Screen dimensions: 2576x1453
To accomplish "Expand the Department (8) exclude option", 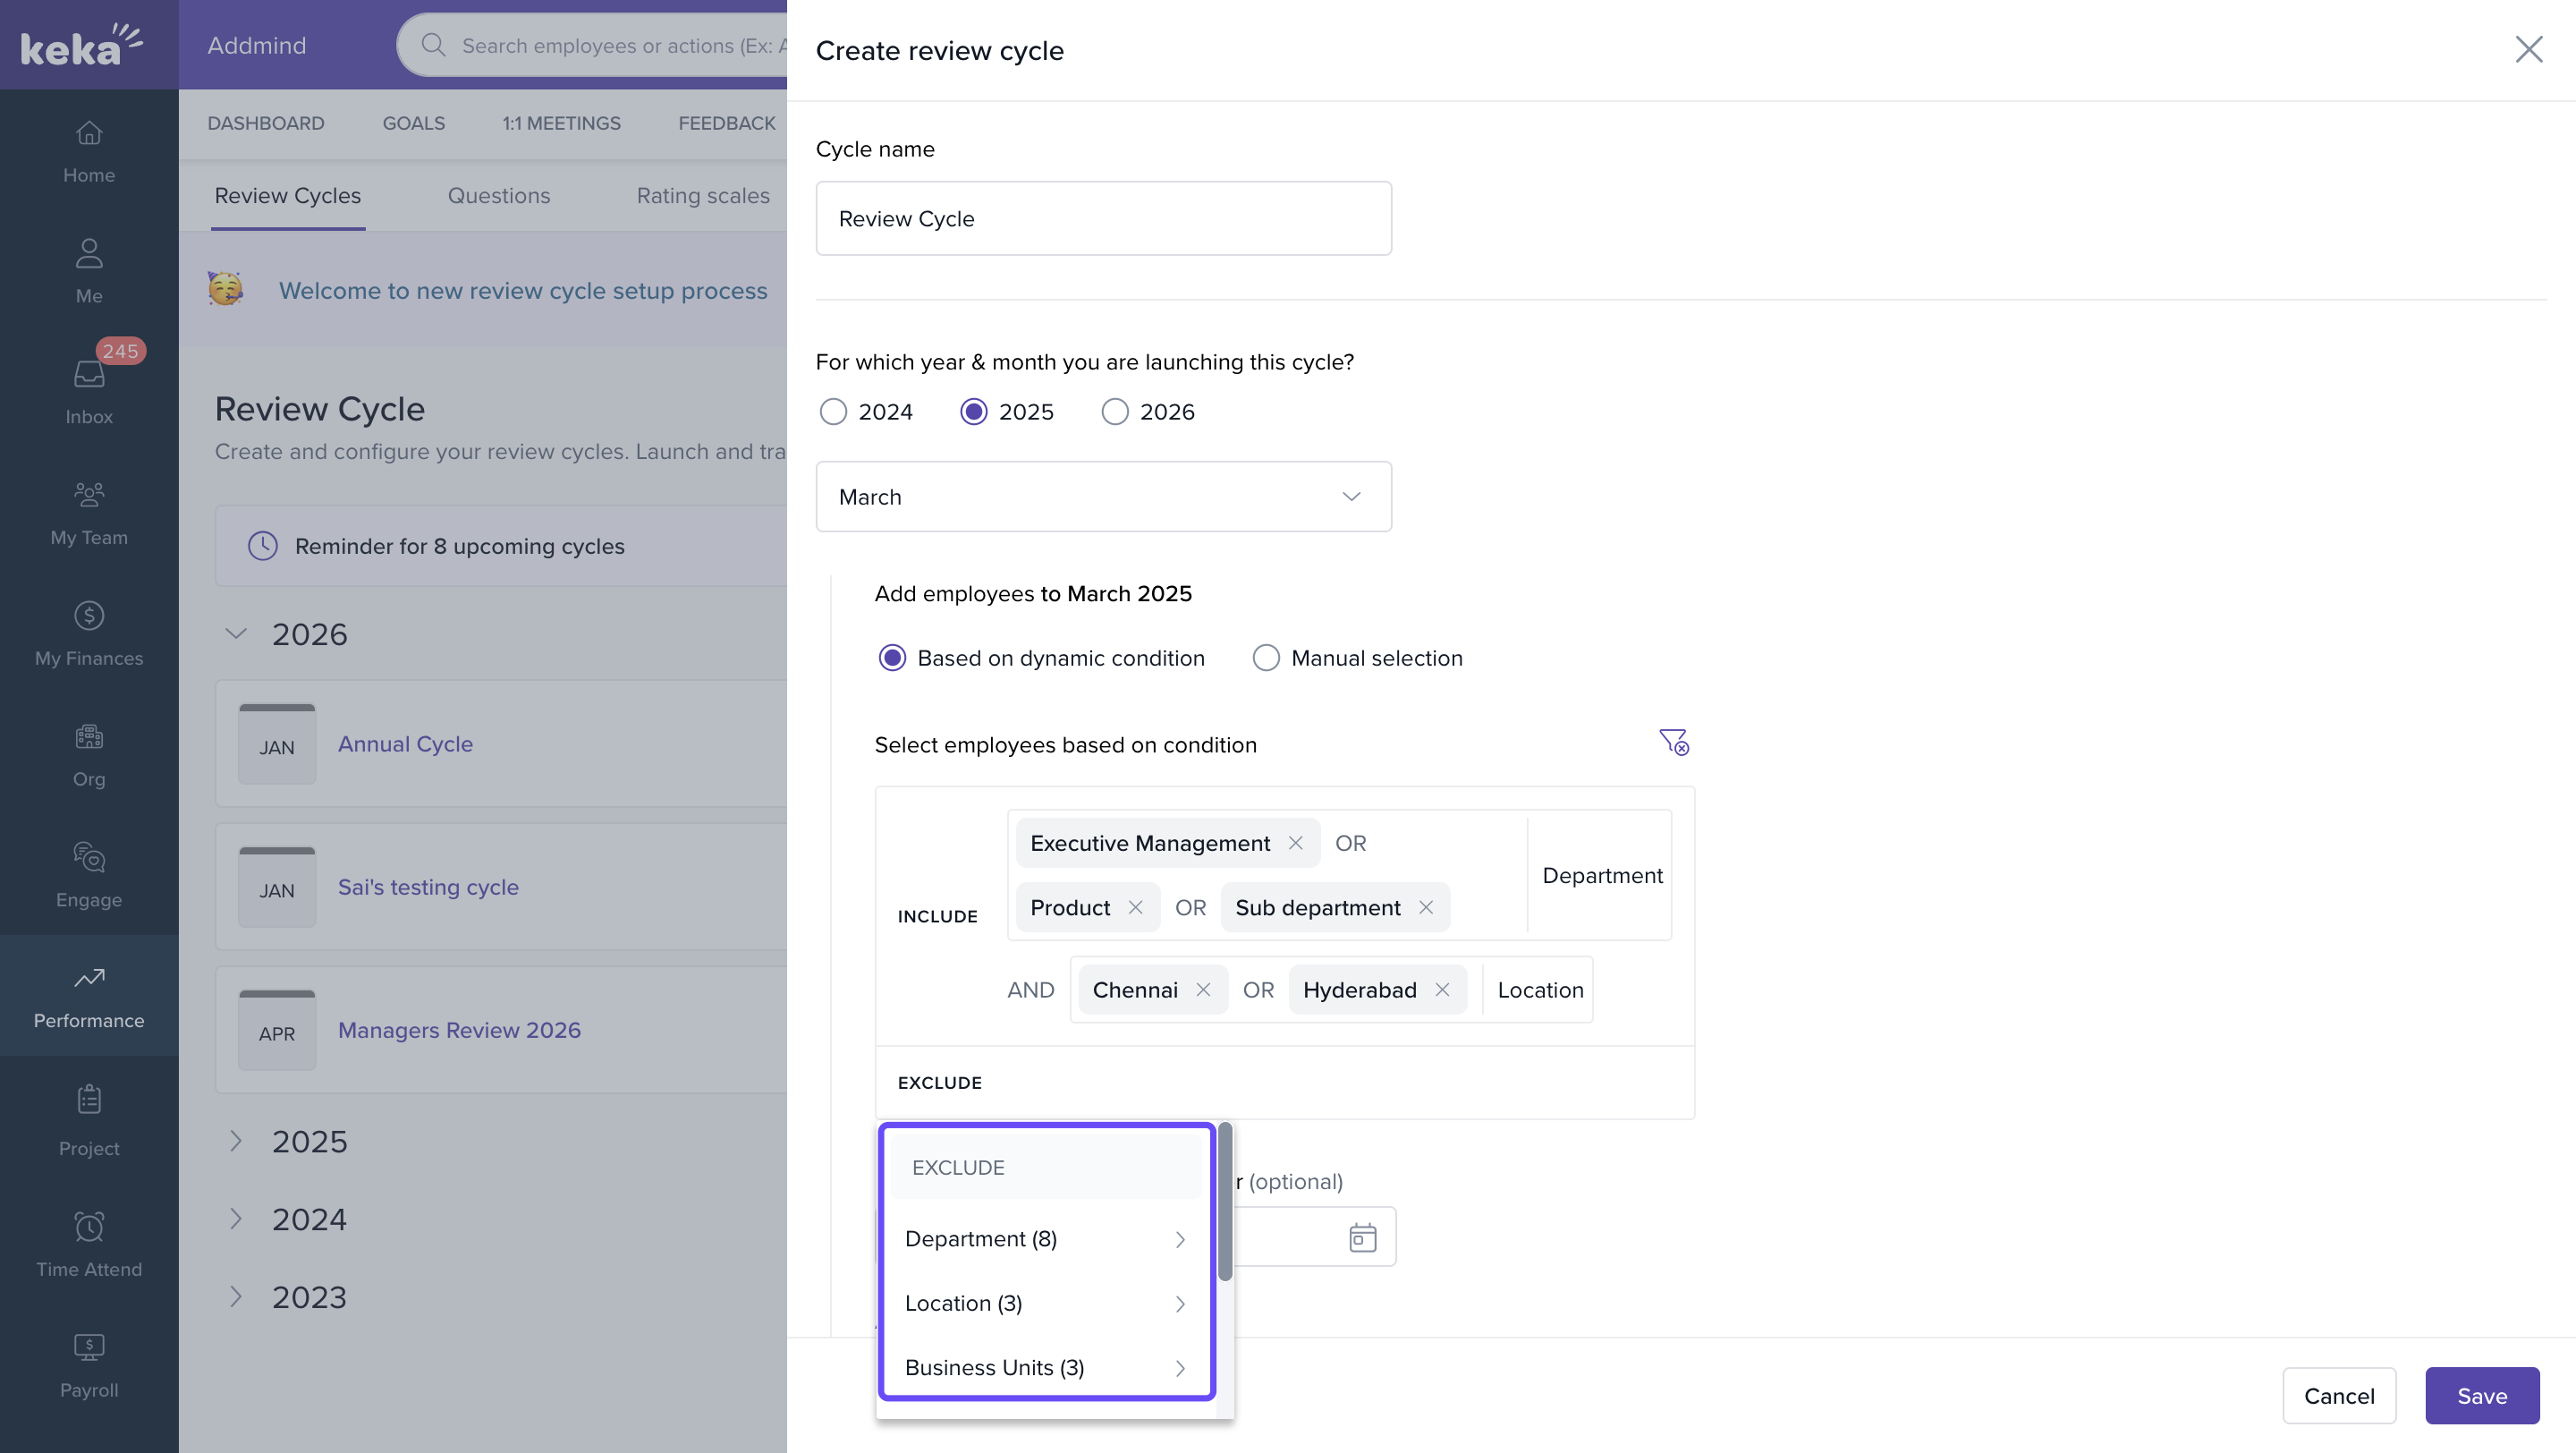I will point(1044,1239).
